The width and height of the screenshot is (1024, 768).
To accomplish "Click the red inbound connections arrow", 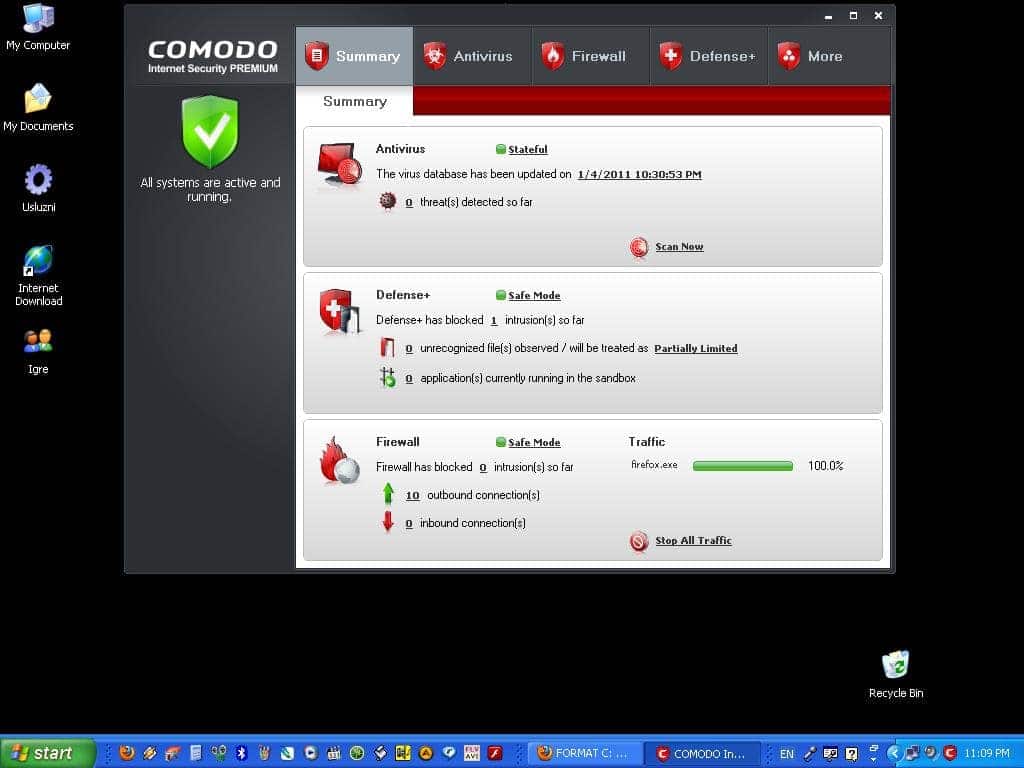I will 388,521.
